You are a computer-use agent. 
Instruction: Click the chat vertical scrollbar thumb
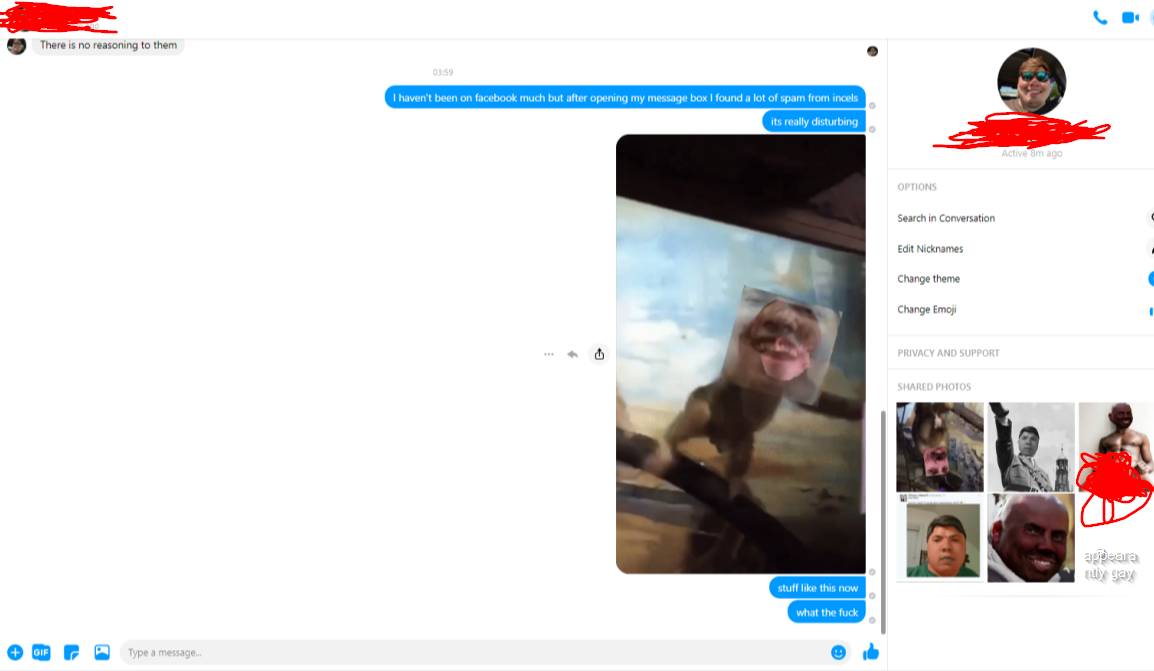click(x=883, y=522)
